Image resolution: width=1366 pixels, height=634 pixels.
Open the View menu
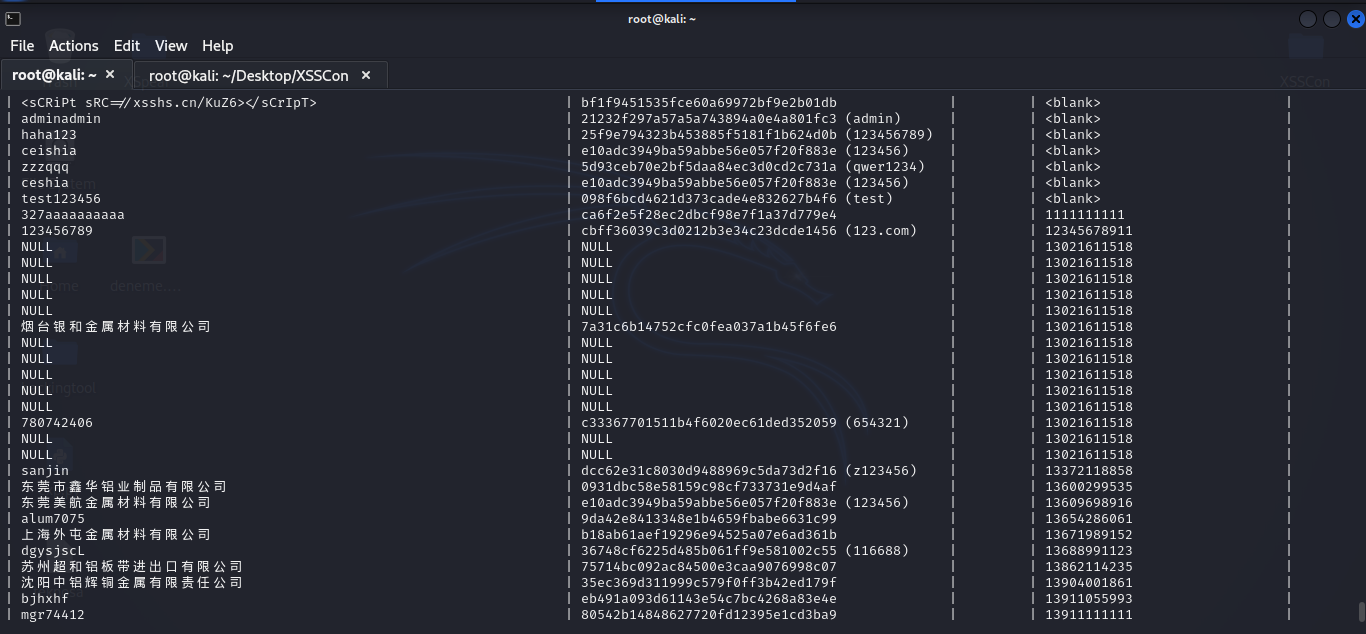coord(171,46)
